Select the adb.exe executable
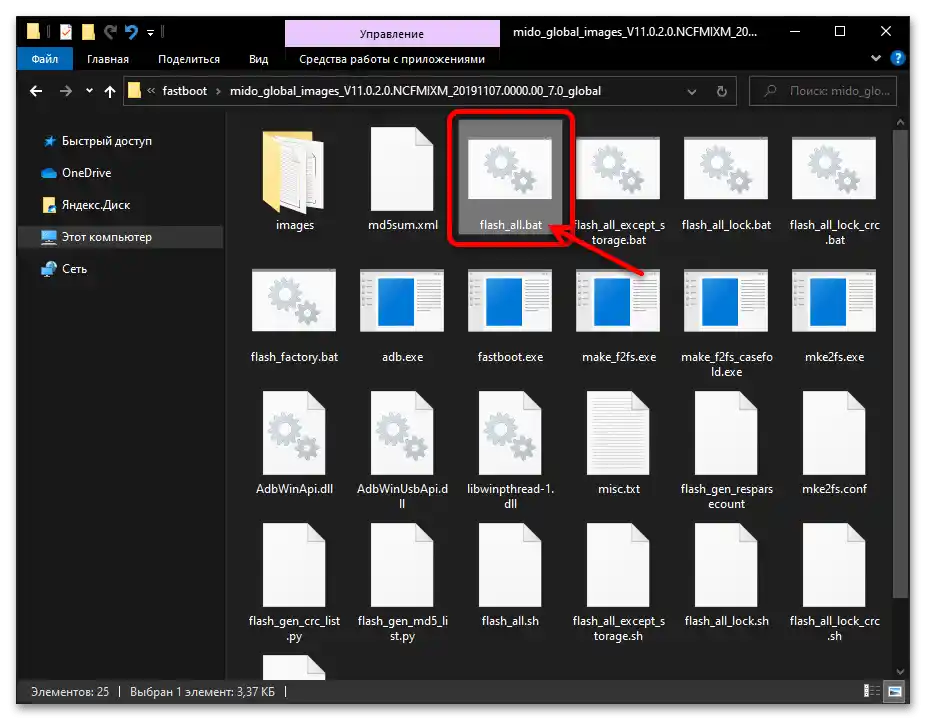Viewport: 926px width, 720px height. click(x=402, y=315)
